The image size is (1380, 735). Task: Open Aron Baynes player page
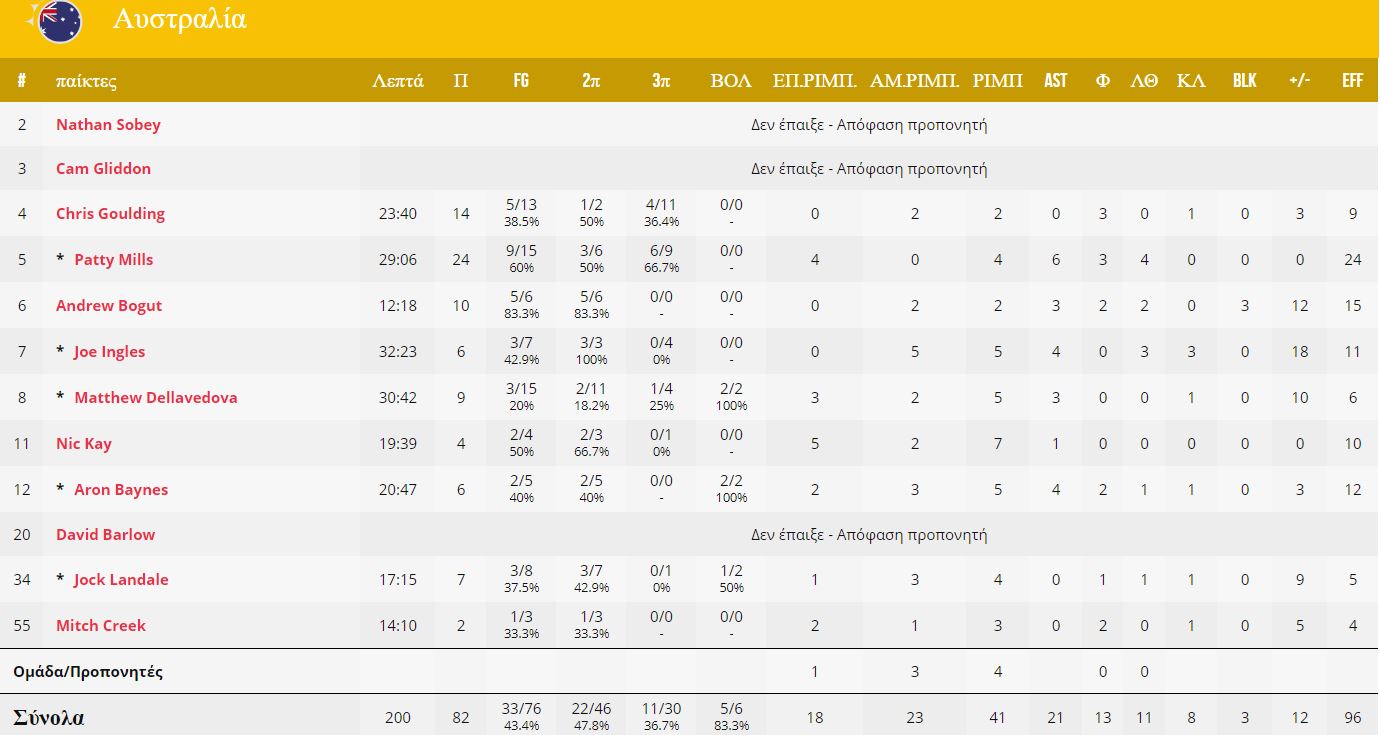(121, 490)
